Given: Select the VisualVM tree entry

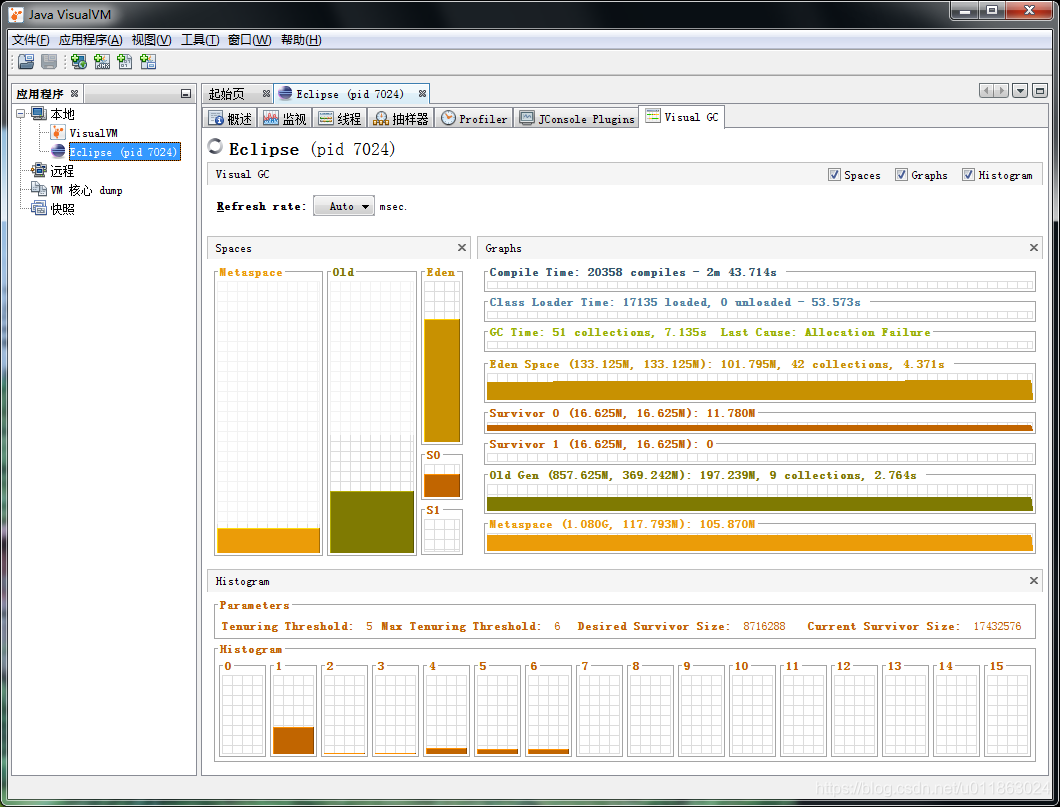Looking at the screenshot, I should 93,133.
